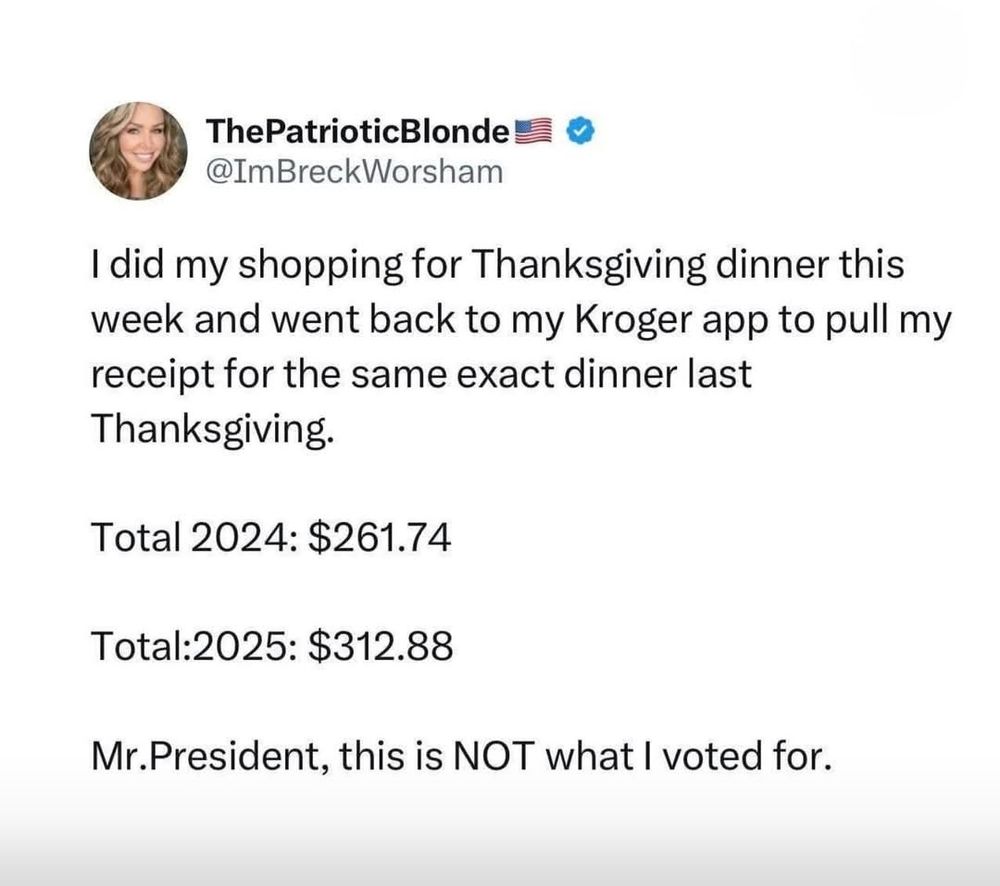This screenshot has width=1000, height=886.
Task: Click the Total:2025 label
Action: coord(194,646)
